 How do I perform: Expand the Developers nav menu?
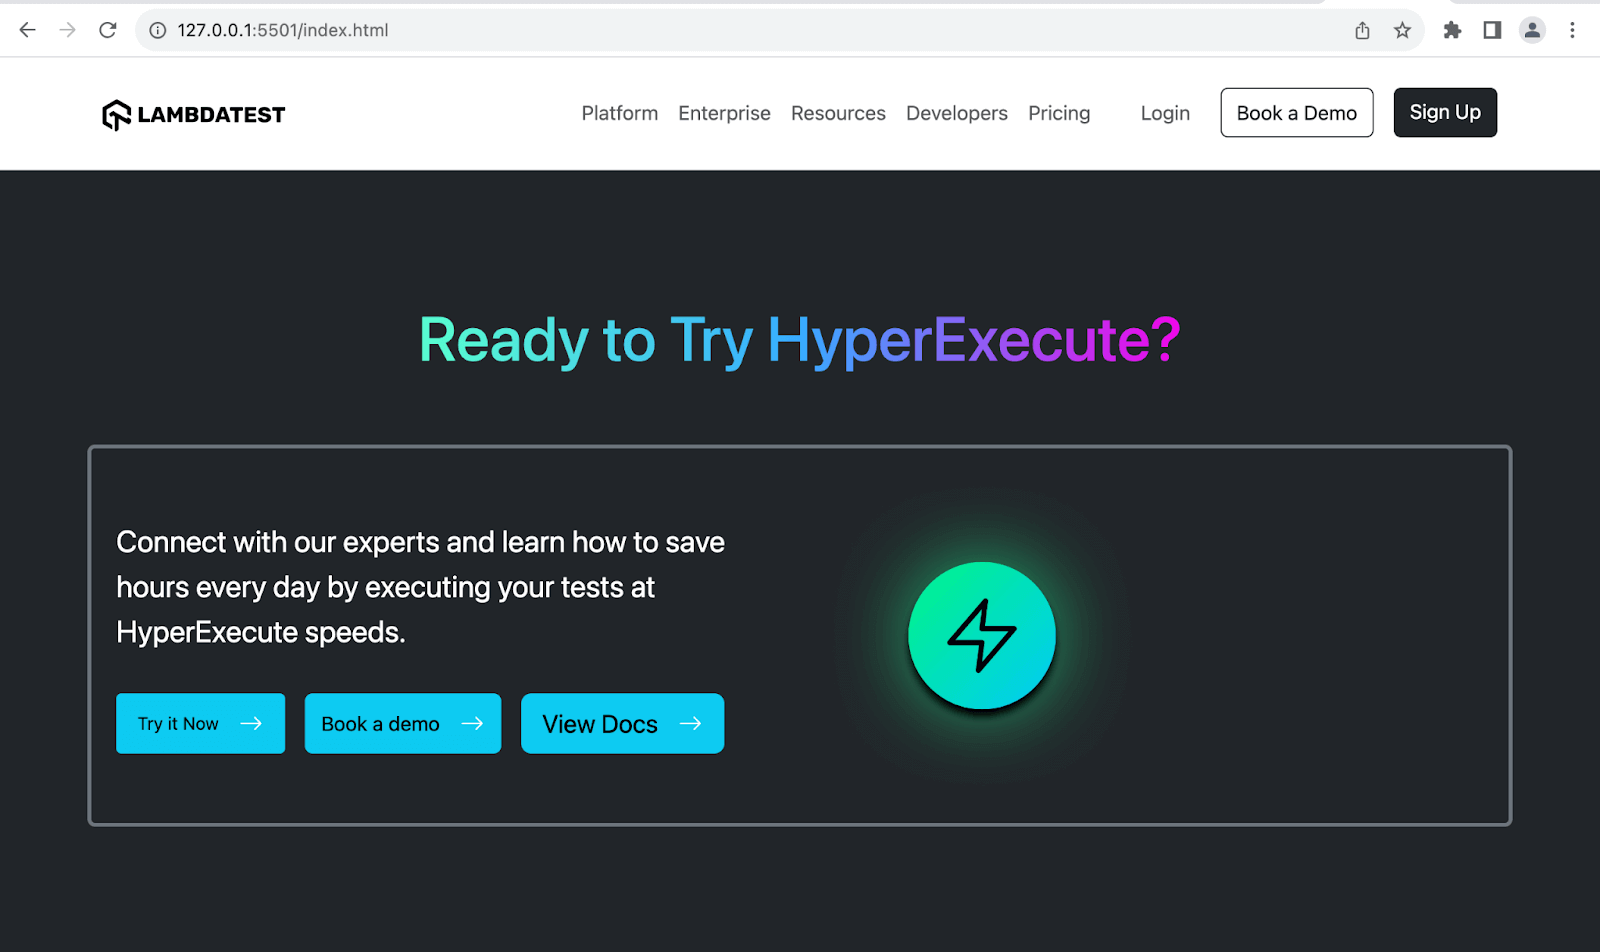pos(956,113)
